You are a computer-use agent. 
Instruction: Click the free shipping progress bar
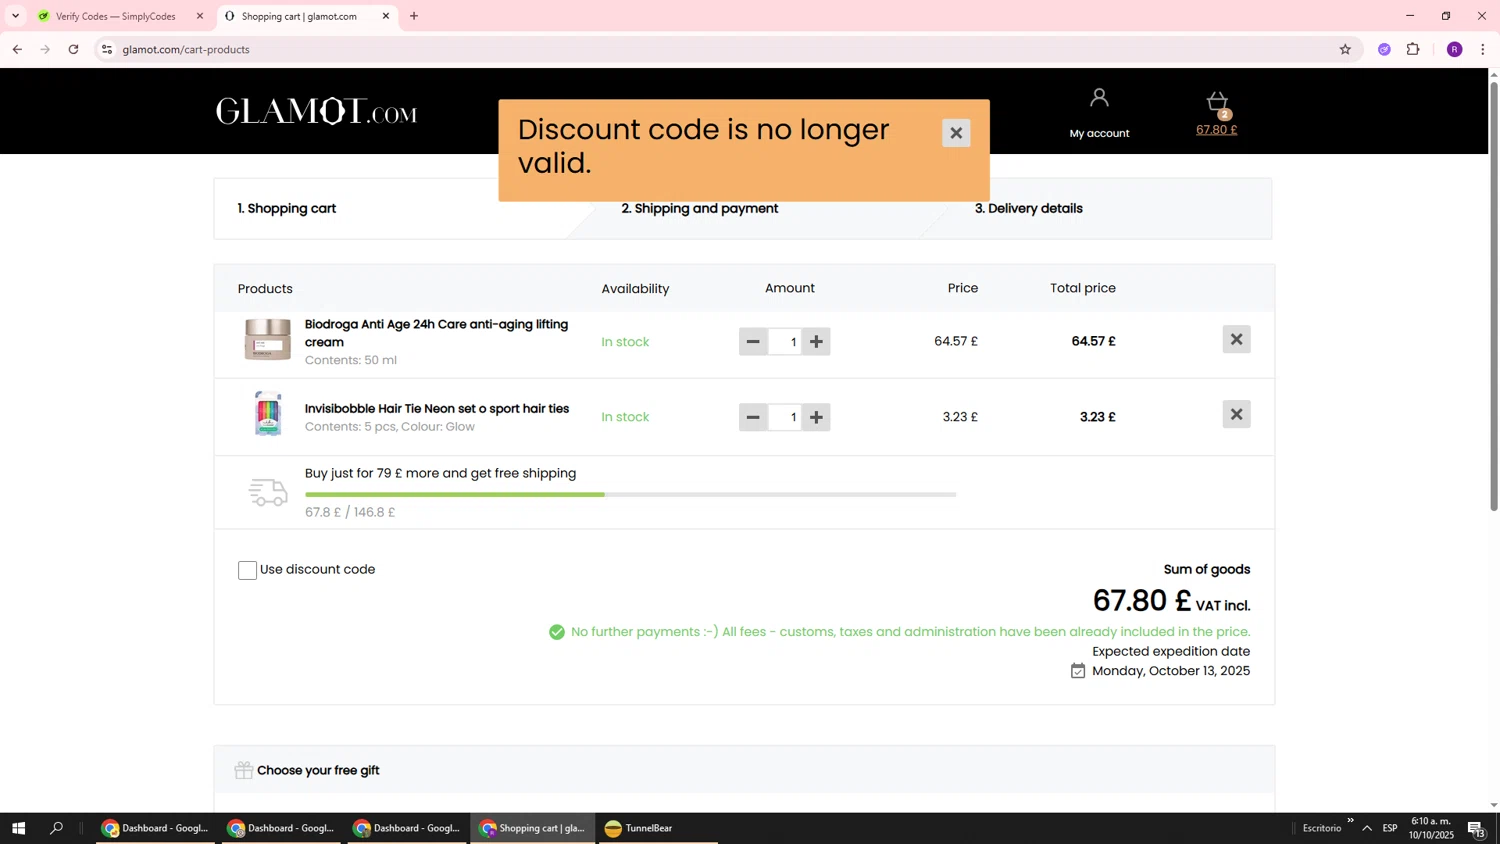(x=630, y=494)
